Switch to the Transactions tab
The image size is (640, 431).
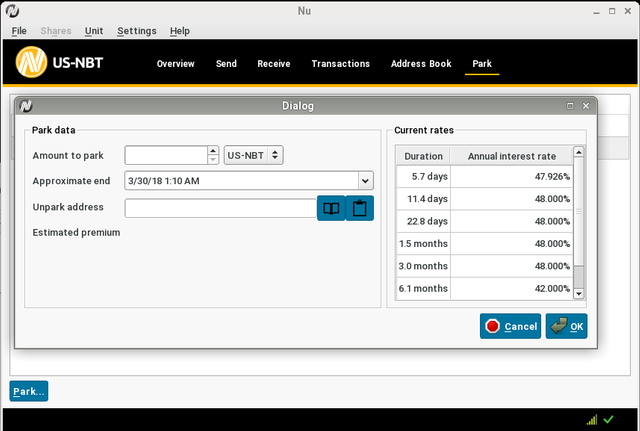[341, 64]
